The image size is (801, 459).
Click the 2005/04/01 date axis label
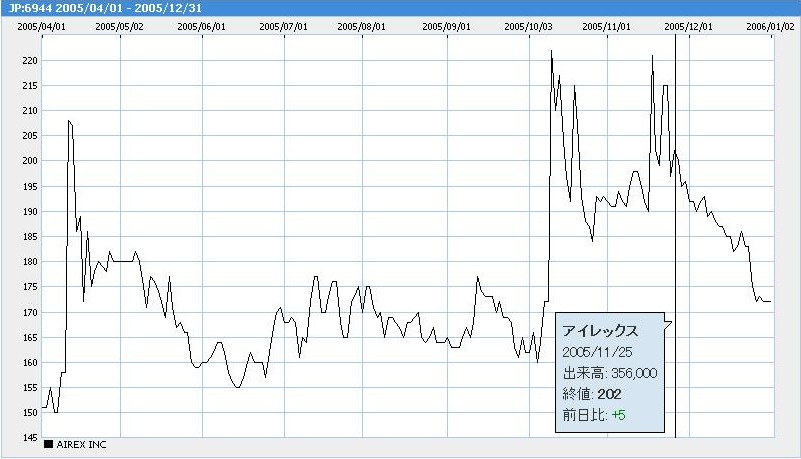(x=41, y=27)
